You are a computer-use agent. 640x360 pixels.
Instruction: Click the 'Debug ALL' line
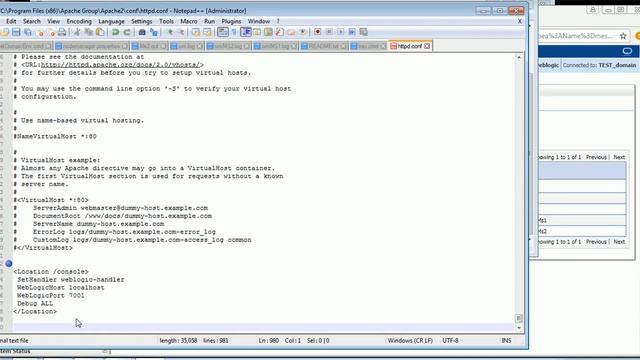tap(35, 304)
